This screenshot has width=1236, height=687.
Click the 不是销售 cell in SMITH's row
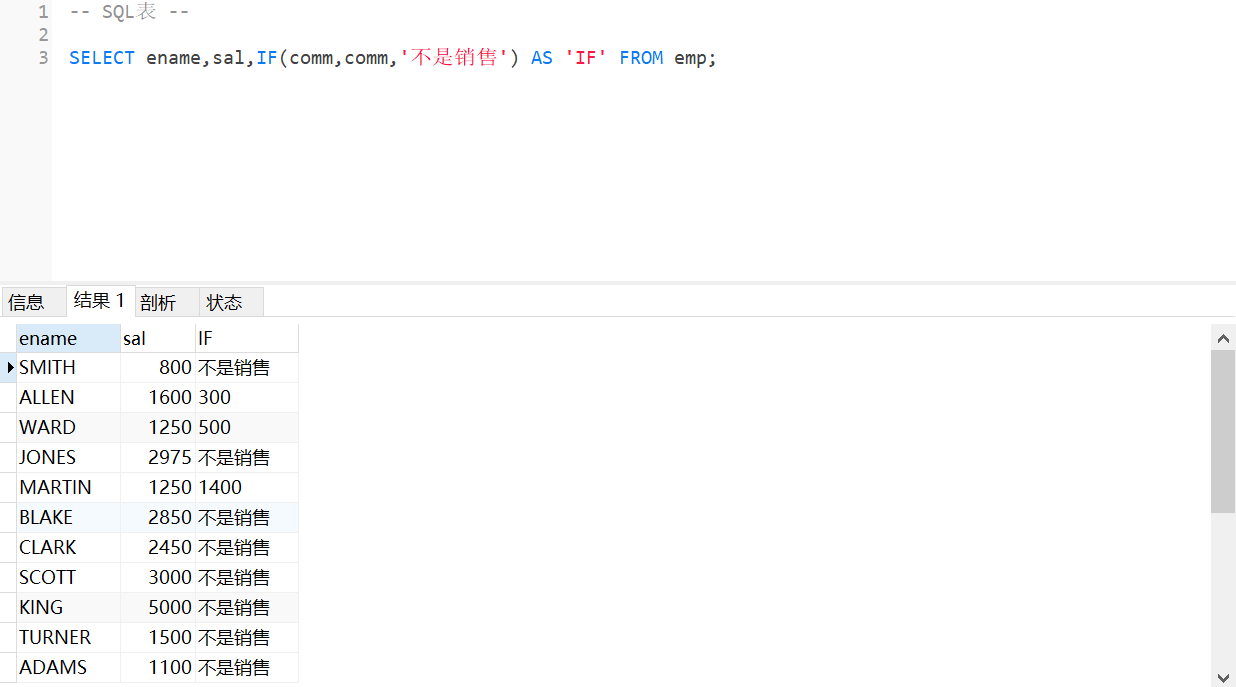(246, 368)
